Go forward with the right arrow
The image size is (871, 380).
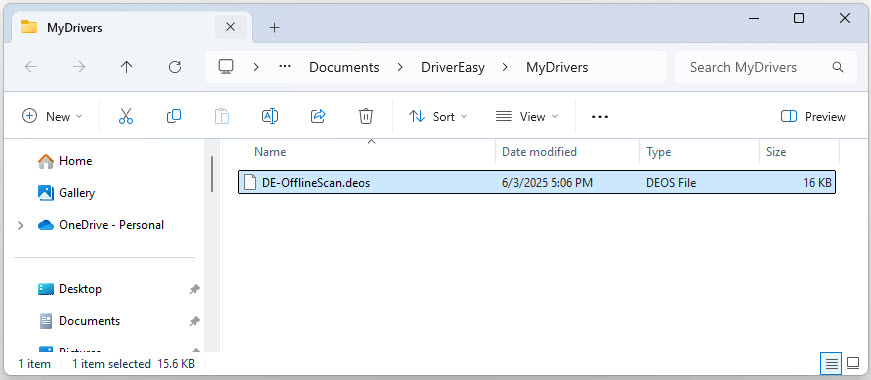pyautogui.click(x=79, y=67)
